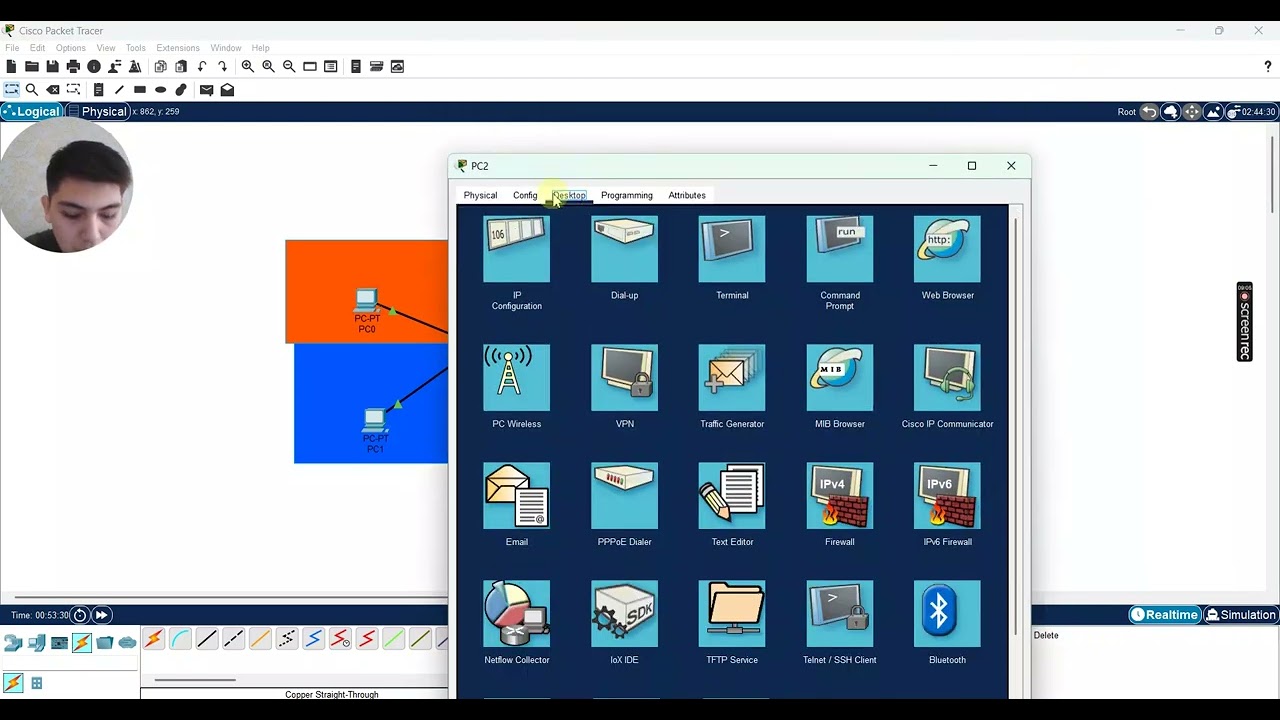Open the Programming tab in PC2
The width and height of the screenshot is (1280, 720).
(x=626, y=195)
